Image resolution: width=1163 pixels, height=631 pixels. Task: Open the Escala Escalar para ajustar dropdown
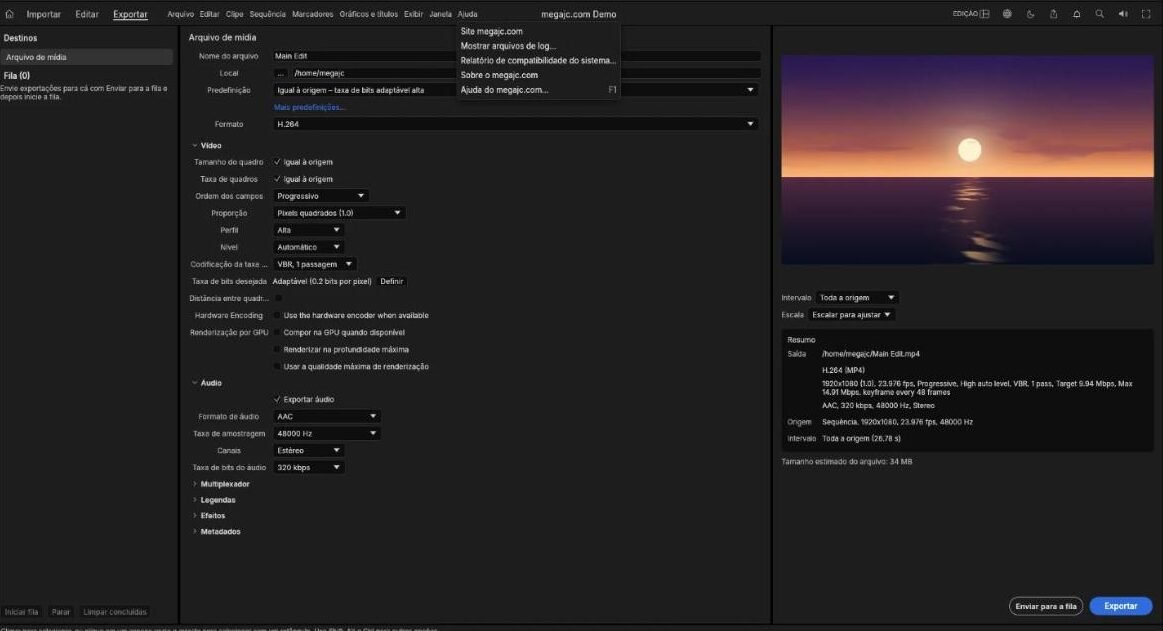coord(851,314)
